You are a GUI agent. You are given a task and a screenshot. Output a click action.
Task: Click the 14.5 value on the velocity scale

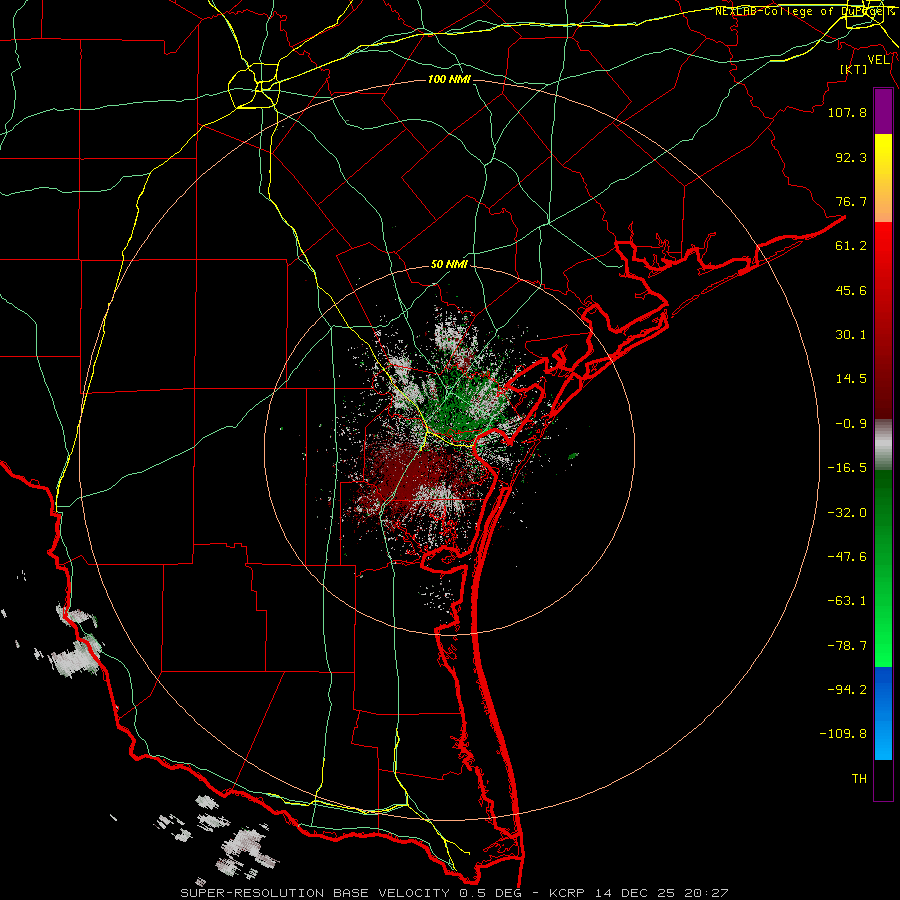(851, 379)
